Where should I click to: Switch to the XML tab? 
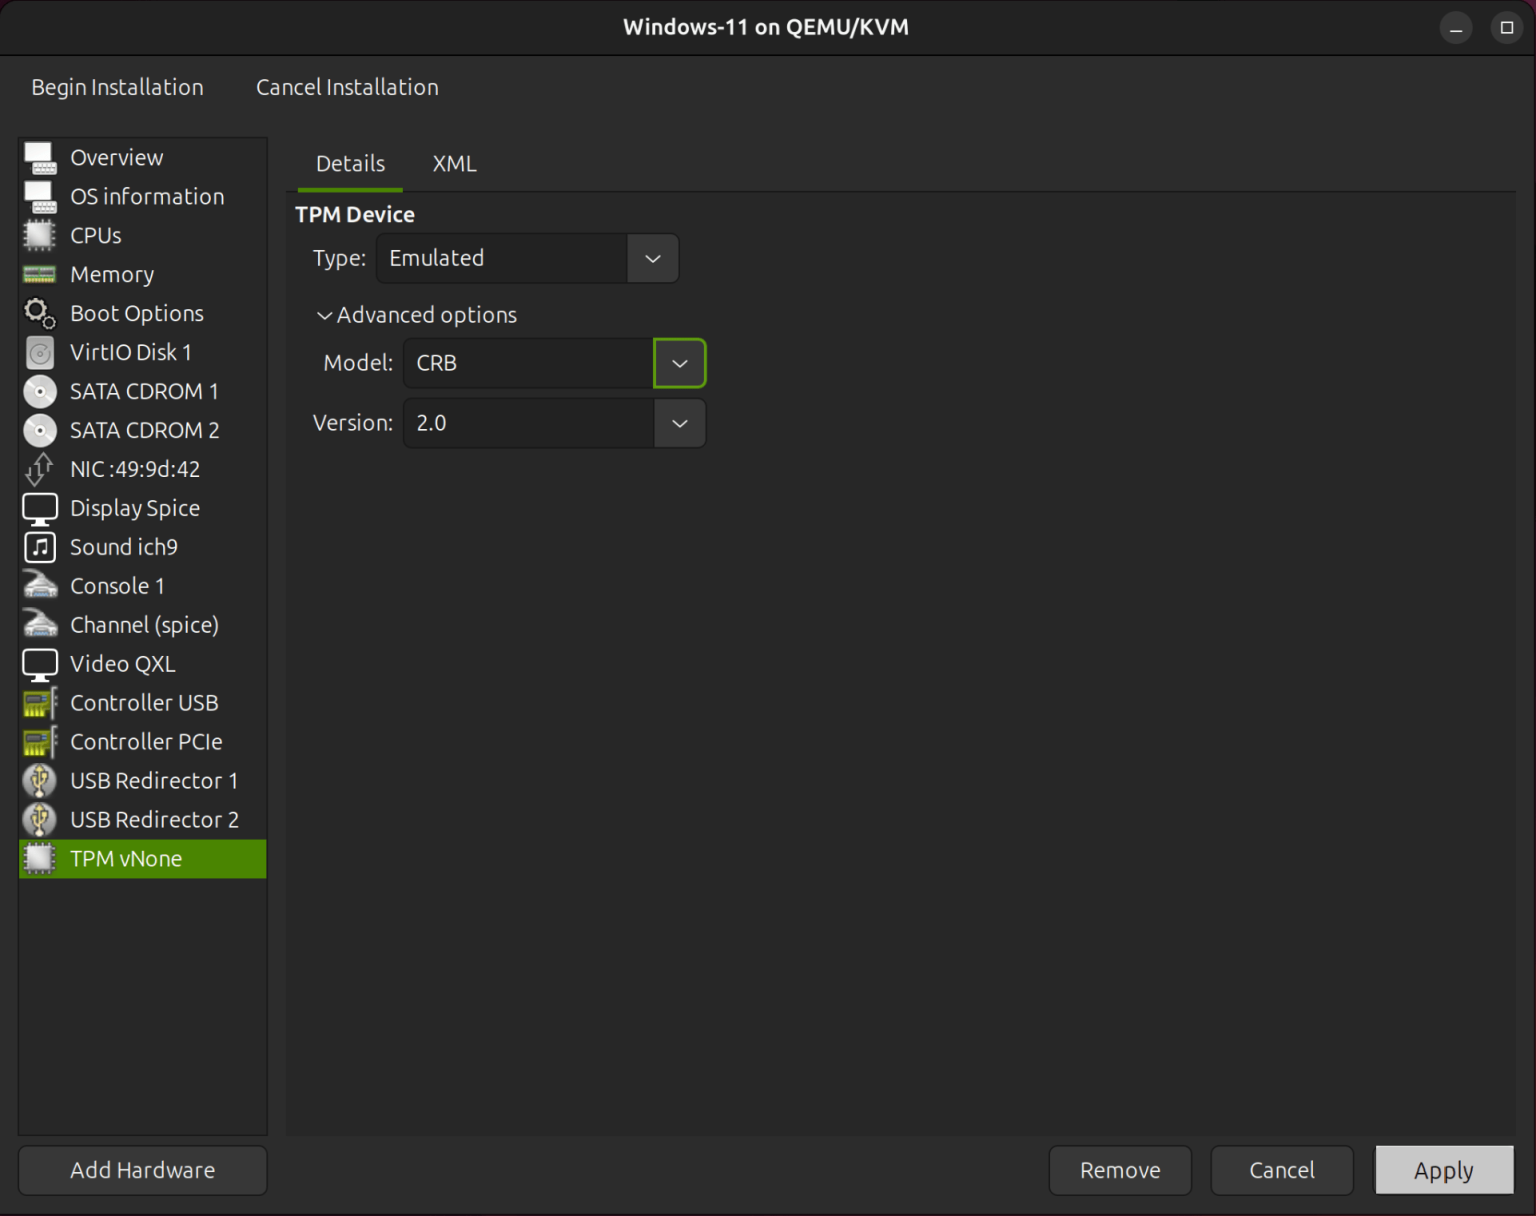click(x=454, y=163)
